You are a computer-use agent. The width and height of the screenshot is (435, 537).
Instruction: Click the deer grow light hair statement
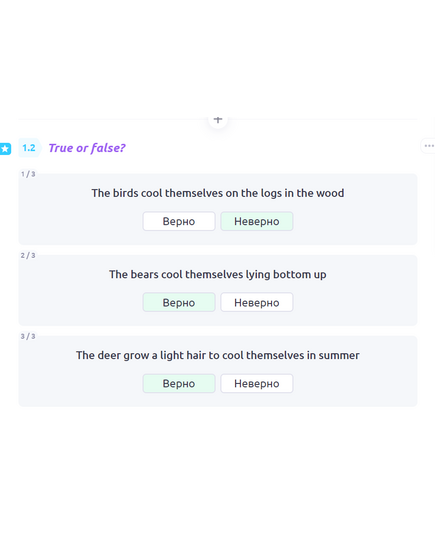pyautogui.click(x=218, y=355)
